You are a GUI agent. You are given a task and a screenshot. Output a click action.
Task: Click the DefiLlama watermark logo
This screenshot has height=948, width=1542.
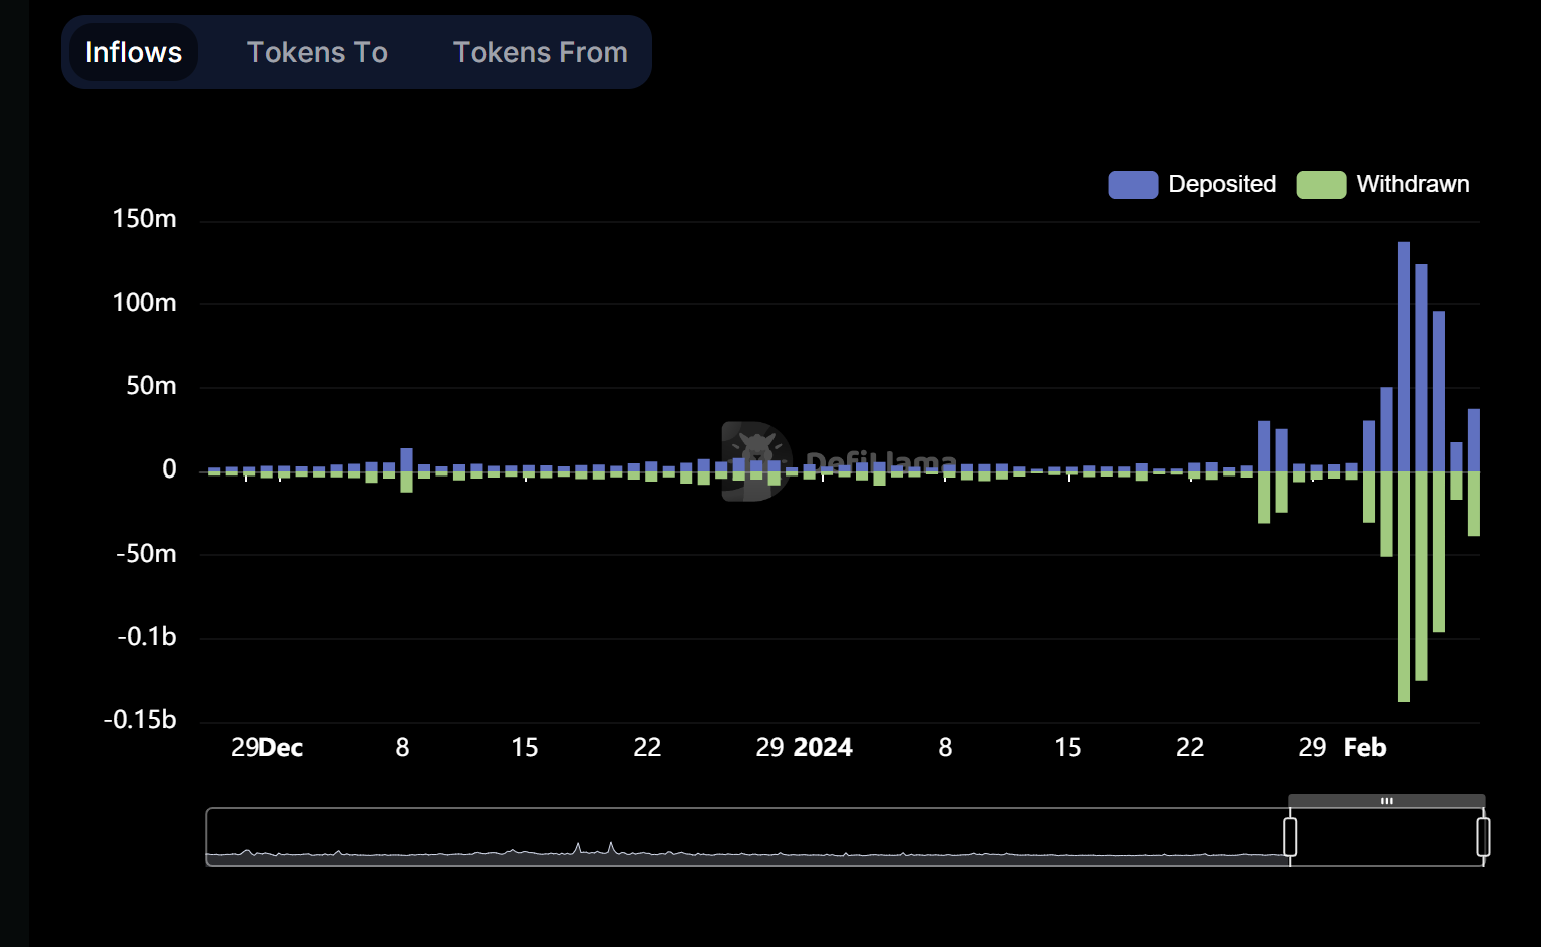(x=757, y=461)
